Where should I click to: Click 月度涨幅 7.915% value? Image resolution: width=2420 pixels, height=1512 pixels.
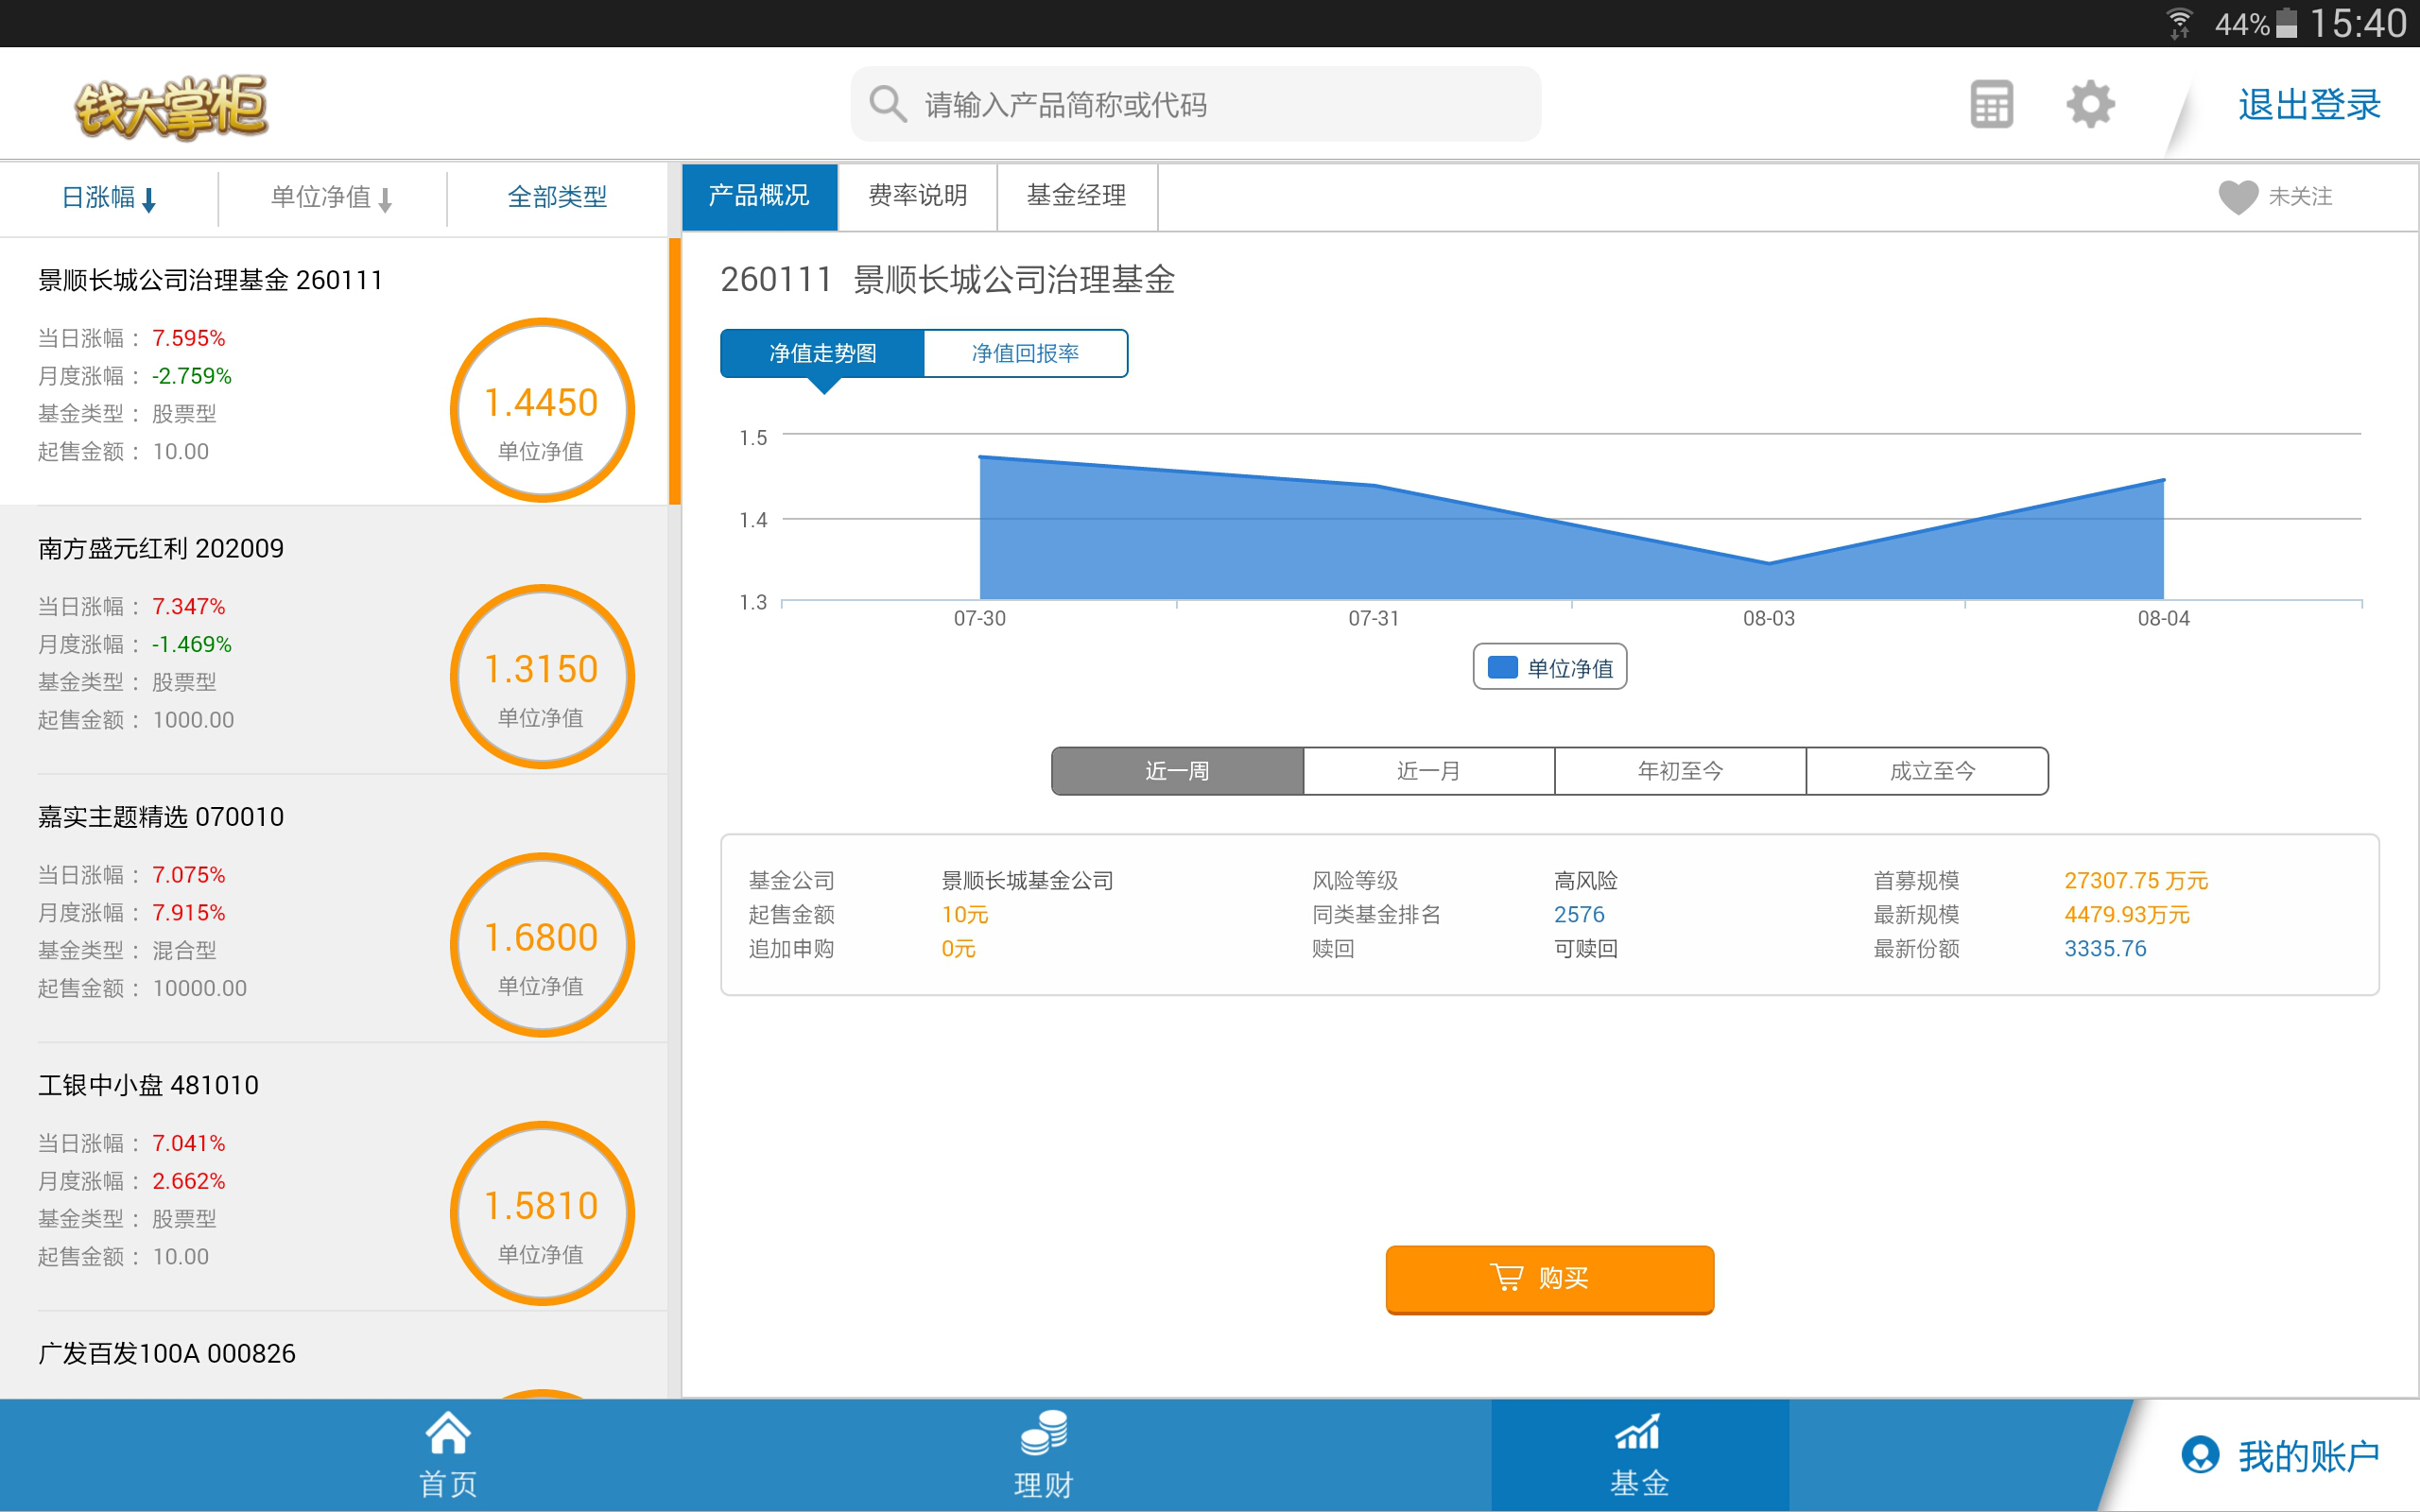point(189,913)
